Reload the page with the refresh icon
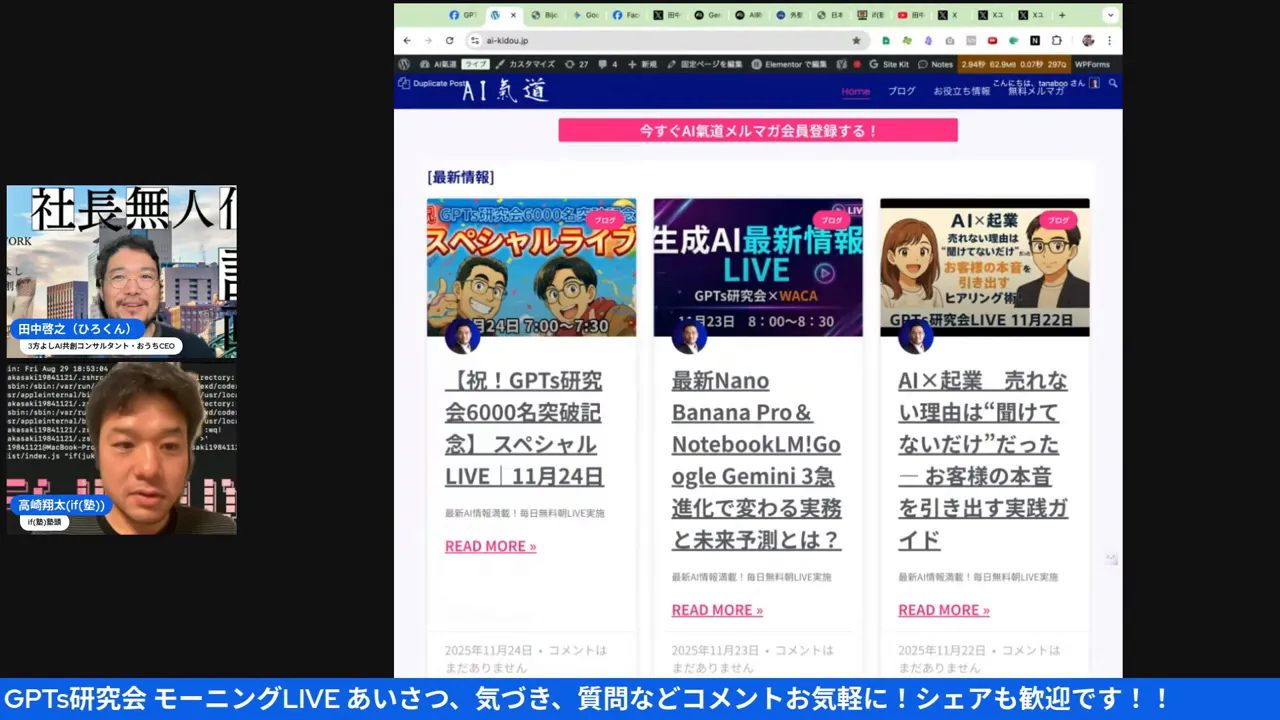The height and width of the screenshot is (720, 1280). click(x=449, y=40)
